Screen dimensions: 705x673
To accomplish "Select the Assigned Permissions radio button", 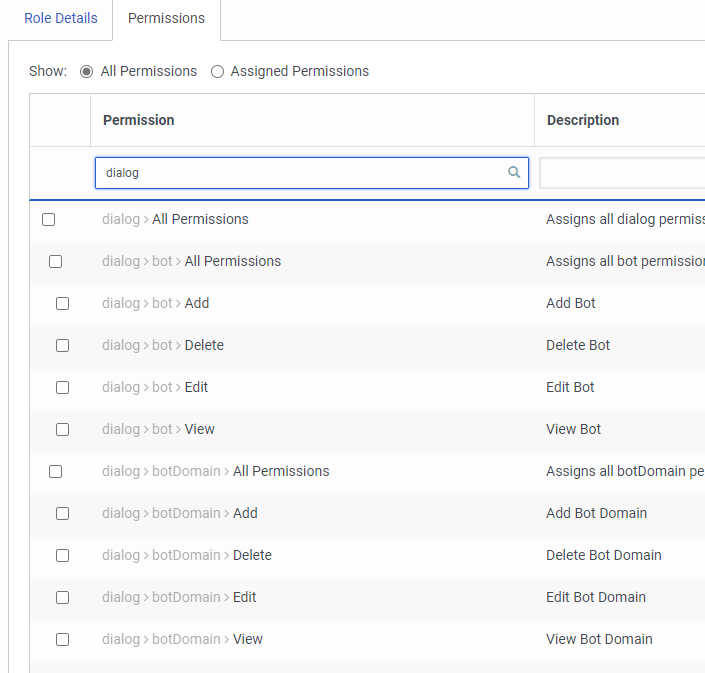I will (x=217, y=72).
